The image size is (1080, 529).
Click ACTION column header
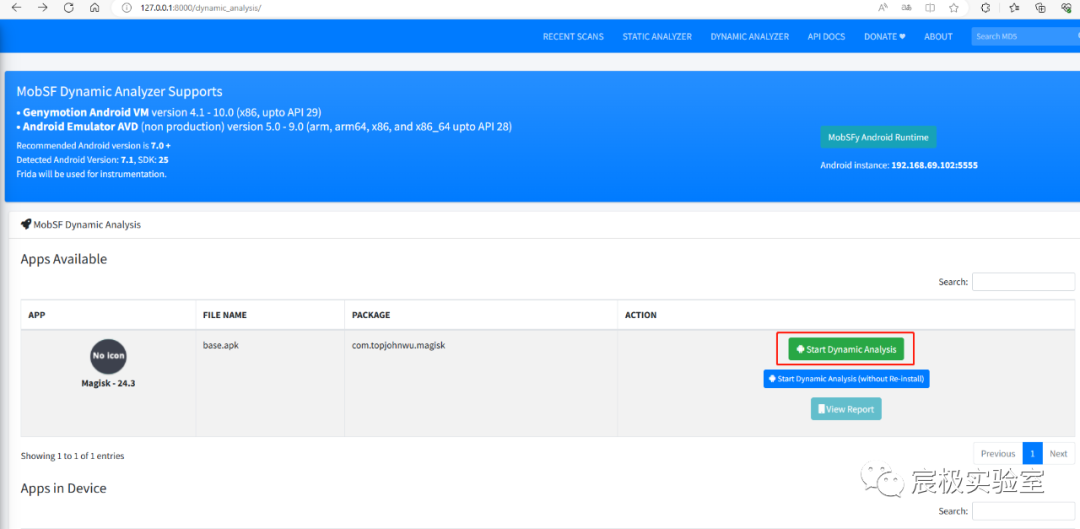(846, 315)
